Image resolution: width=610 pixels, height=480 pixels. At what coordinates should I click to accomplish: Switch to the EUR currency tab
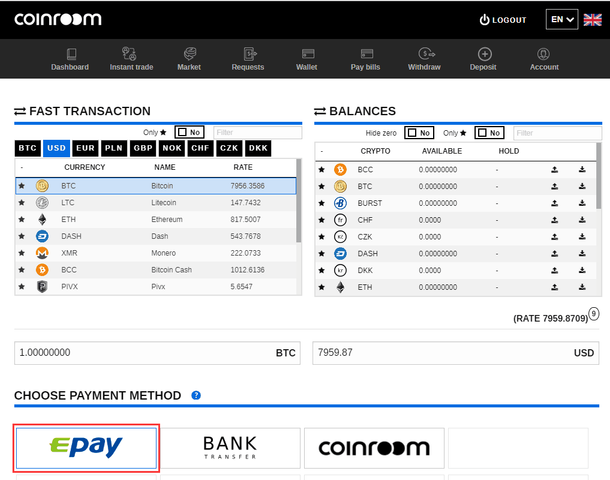coord(85,148)
